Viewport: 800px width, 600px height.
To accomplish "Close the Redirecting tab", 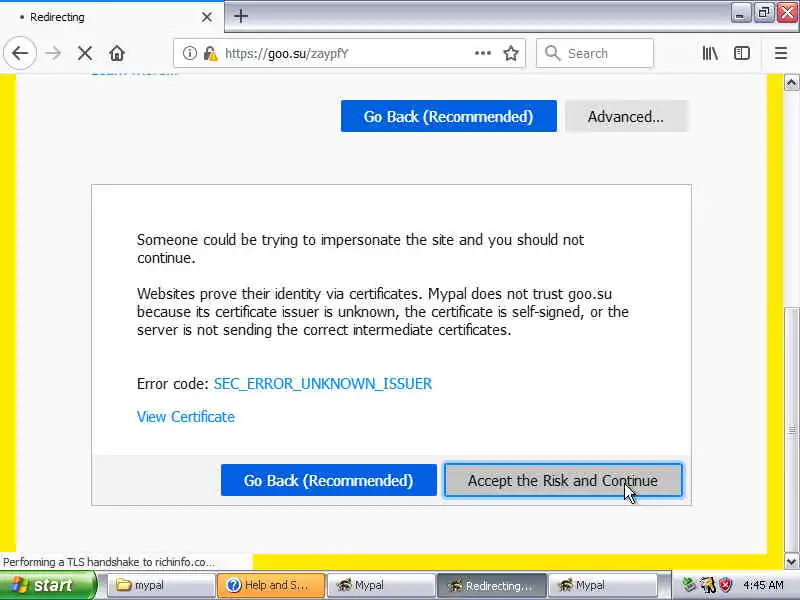I will (207, 17).
